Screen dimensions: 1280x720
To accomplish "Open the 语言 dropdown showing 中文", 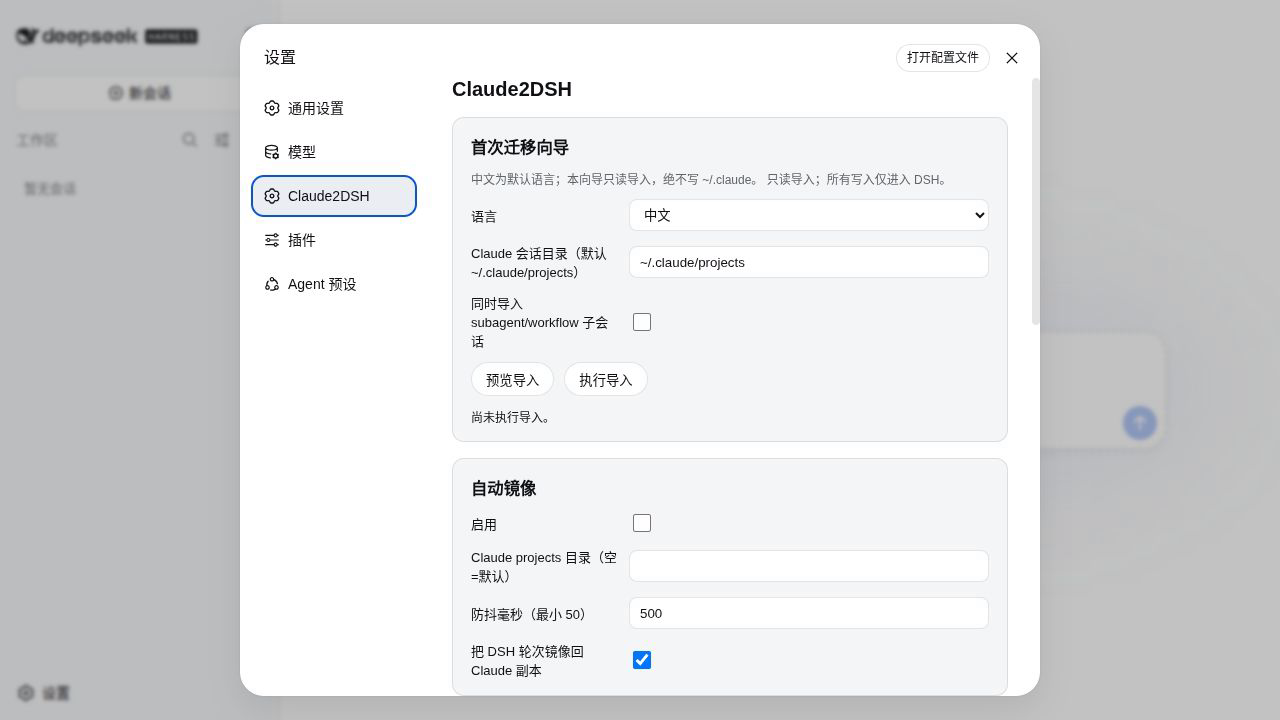I will tap(809, 215).
